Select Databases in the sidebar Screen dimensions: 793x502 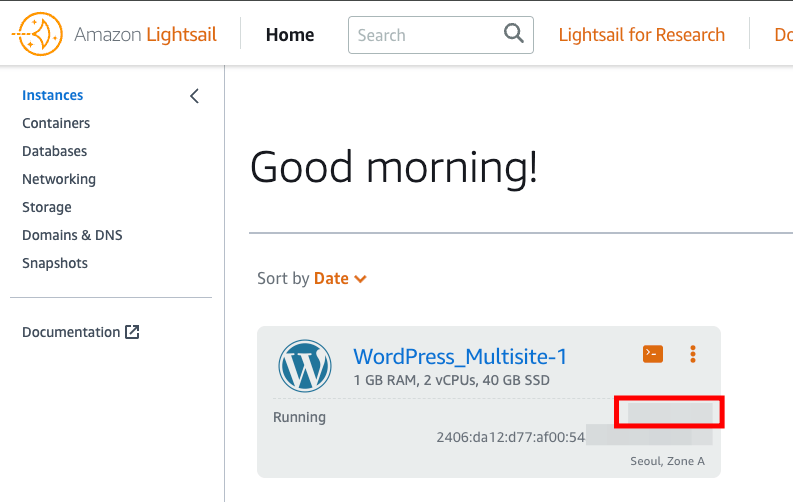pyautogui.click(x=55, y=151)
